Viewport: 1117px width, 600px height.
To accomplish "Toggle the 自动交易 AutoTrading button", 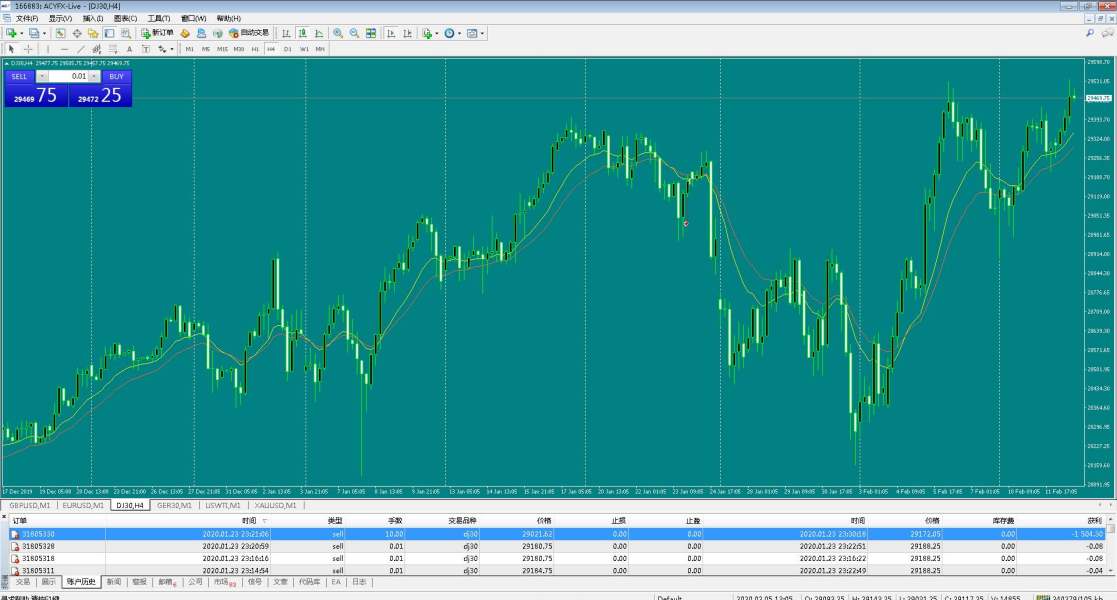I will 248,33.
